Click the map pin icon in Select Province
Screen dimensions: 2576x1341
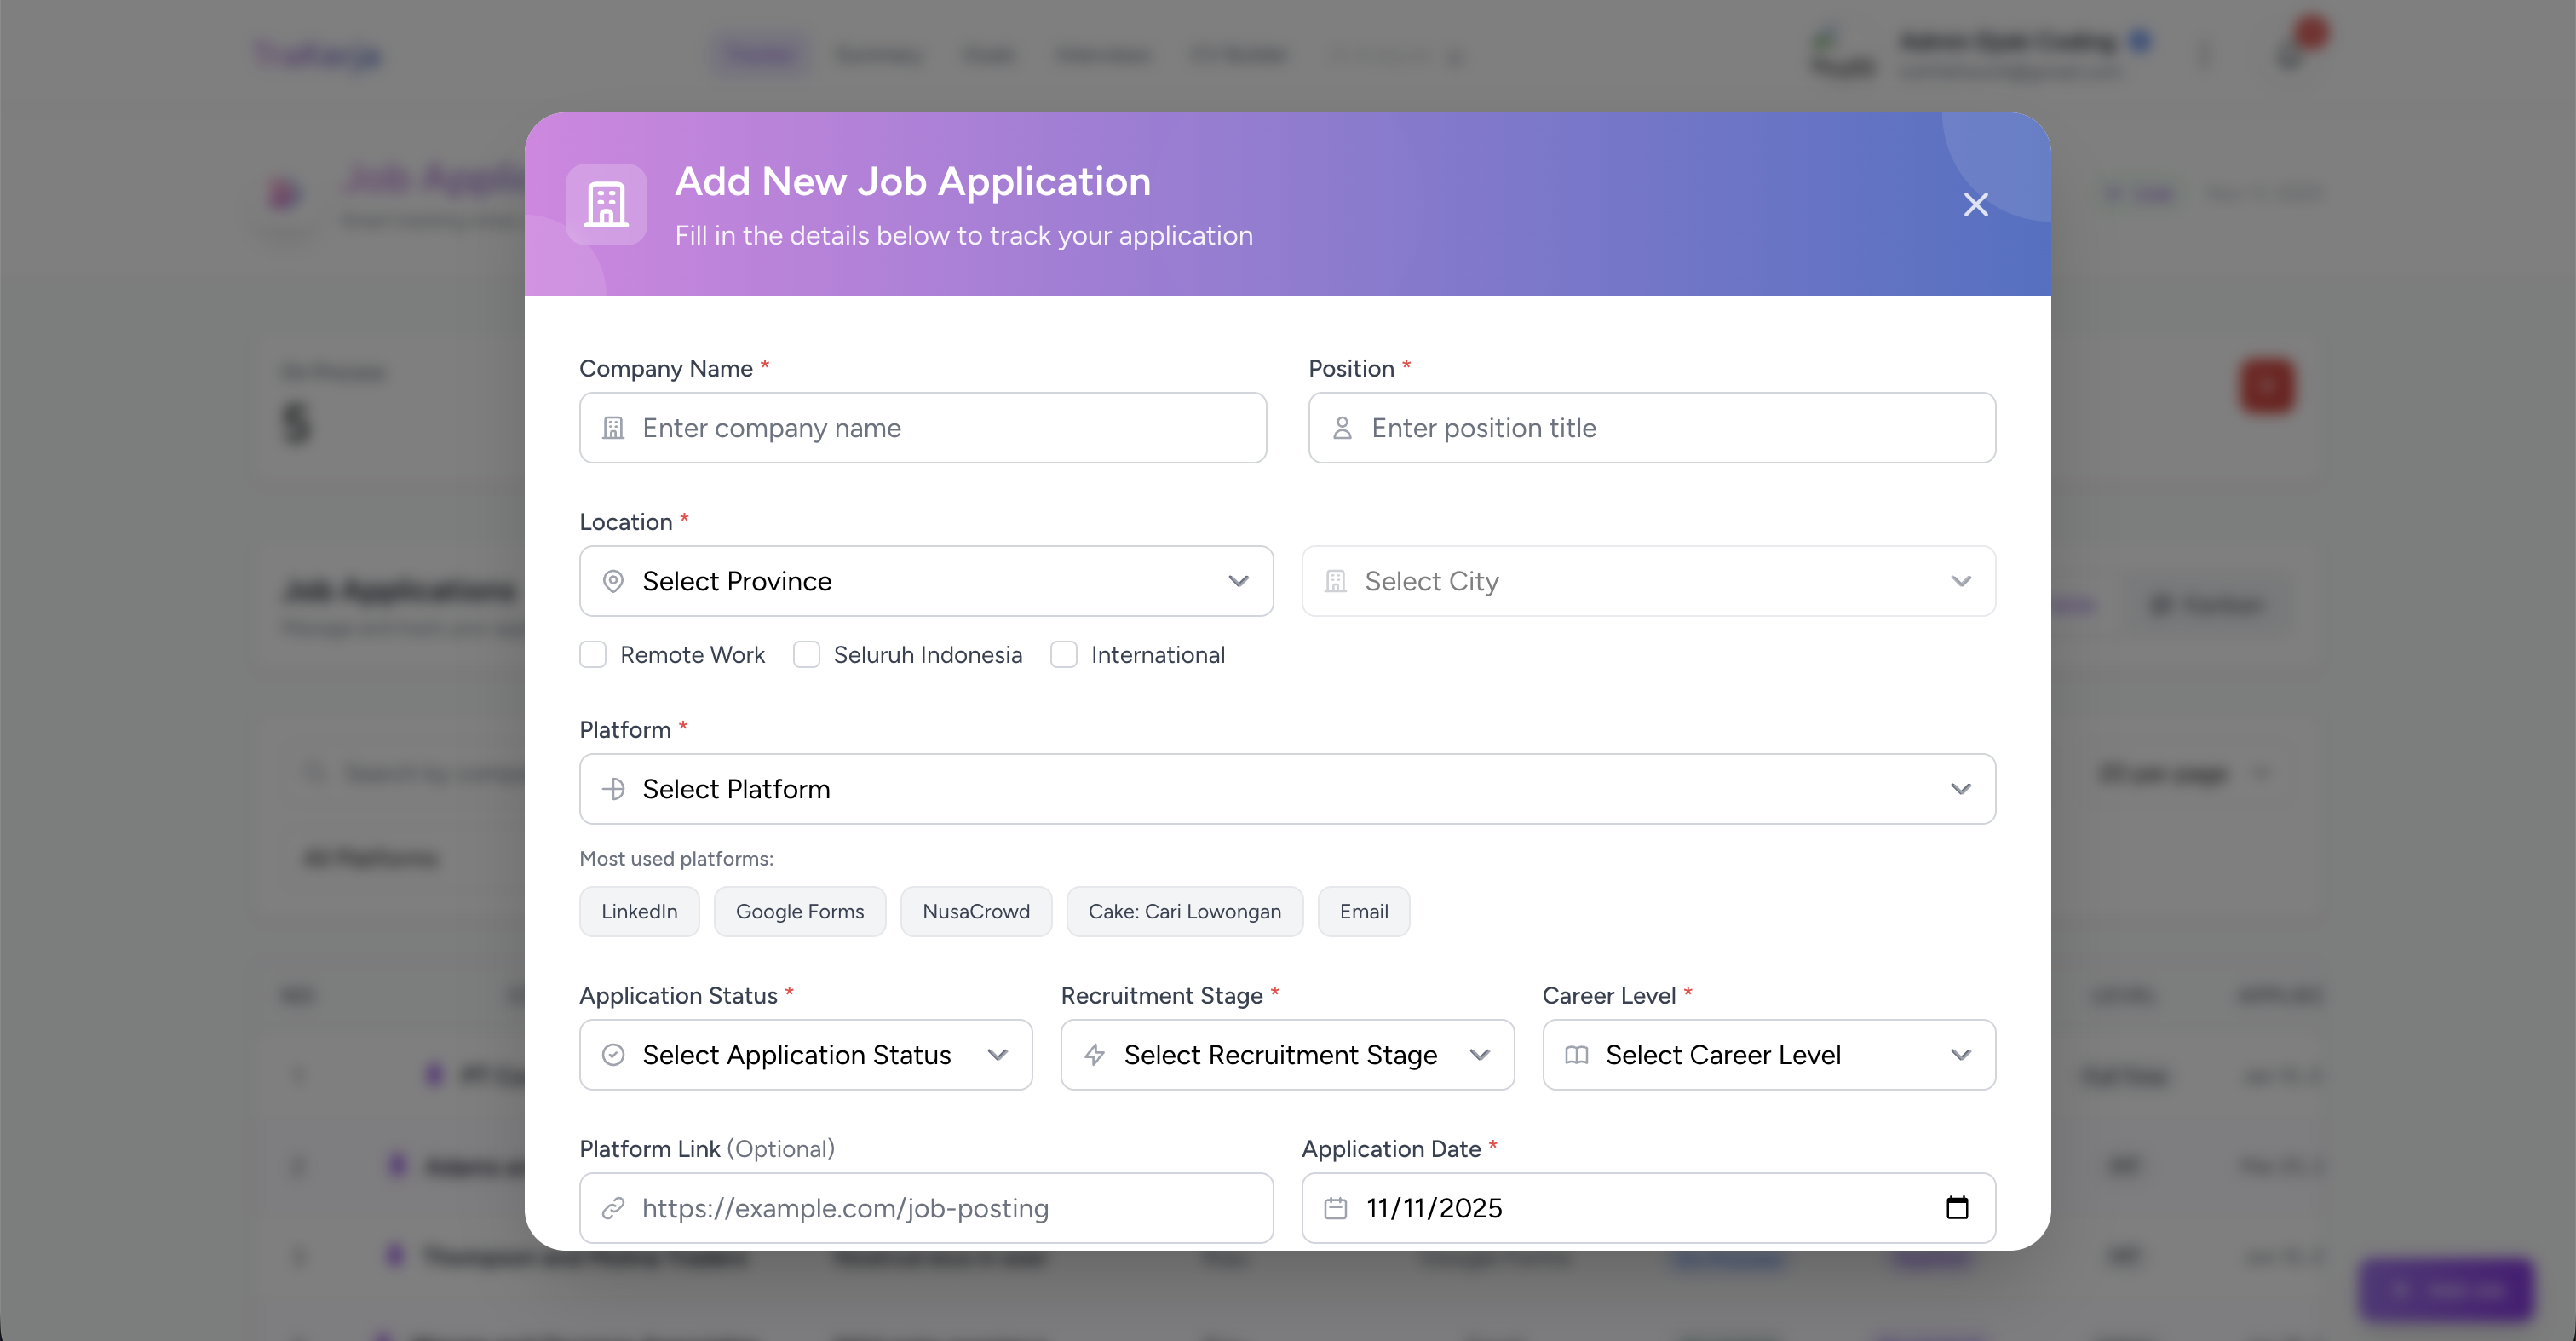[x=613, y=581]
